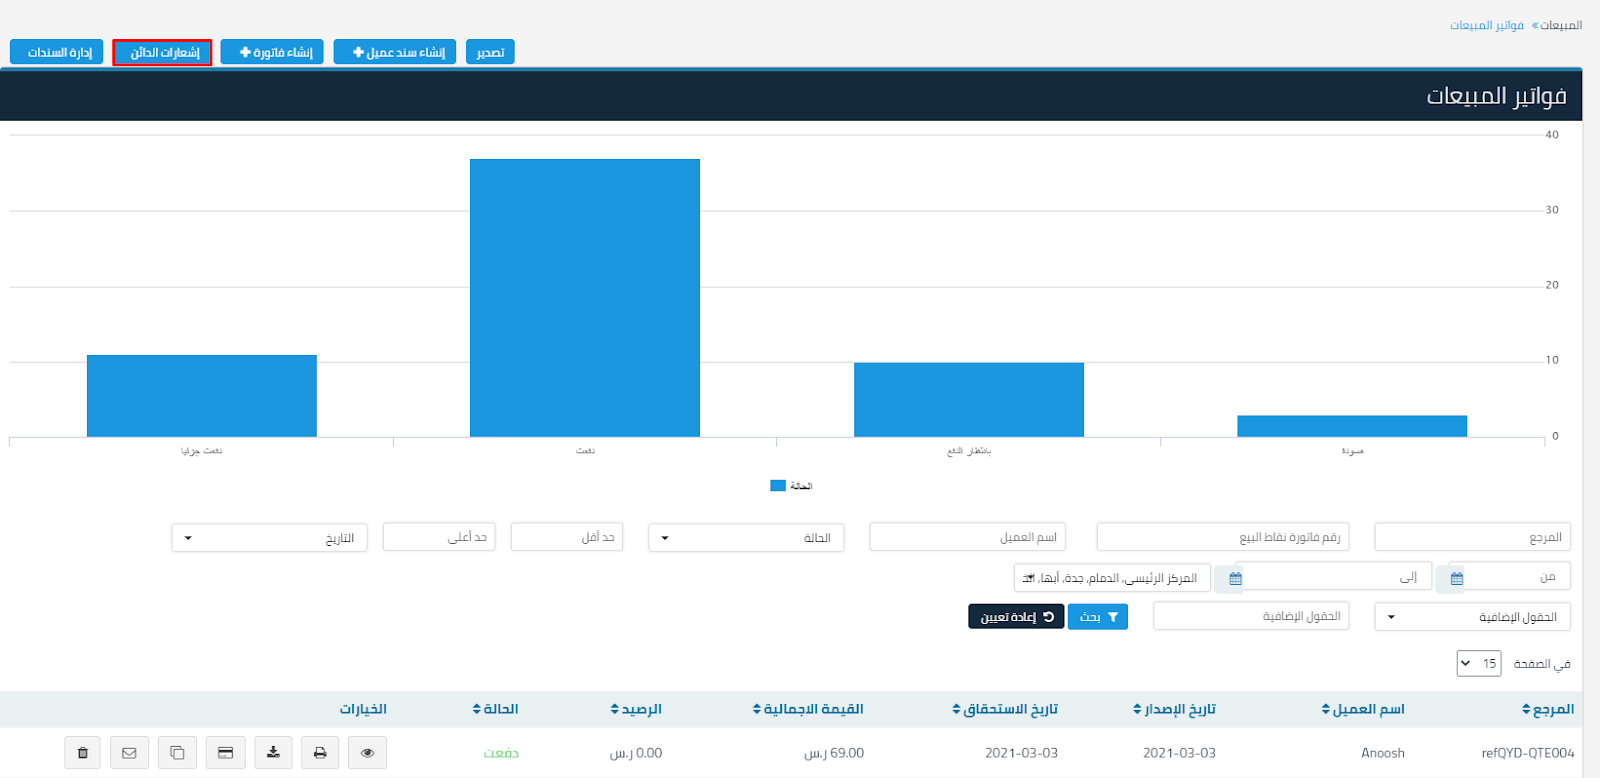The image size is (1600, 778).
Task: Focus the اسم العميل input field
Action: 967,538
